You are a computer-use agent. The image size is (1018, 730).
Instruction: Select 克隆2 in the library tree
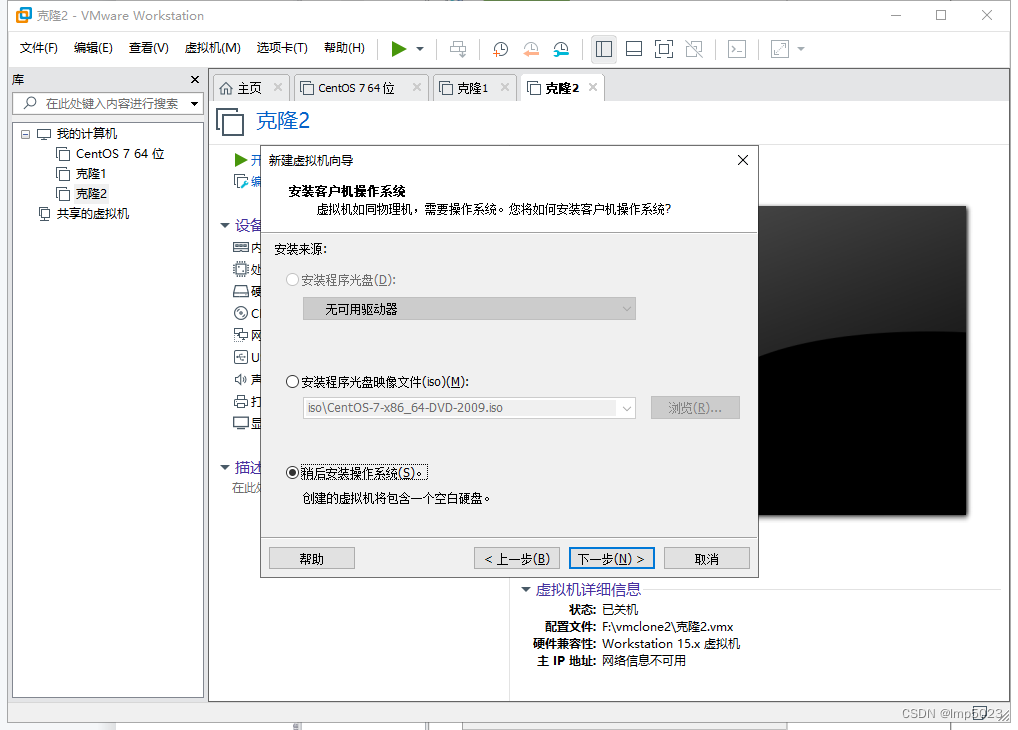point(81,194)
